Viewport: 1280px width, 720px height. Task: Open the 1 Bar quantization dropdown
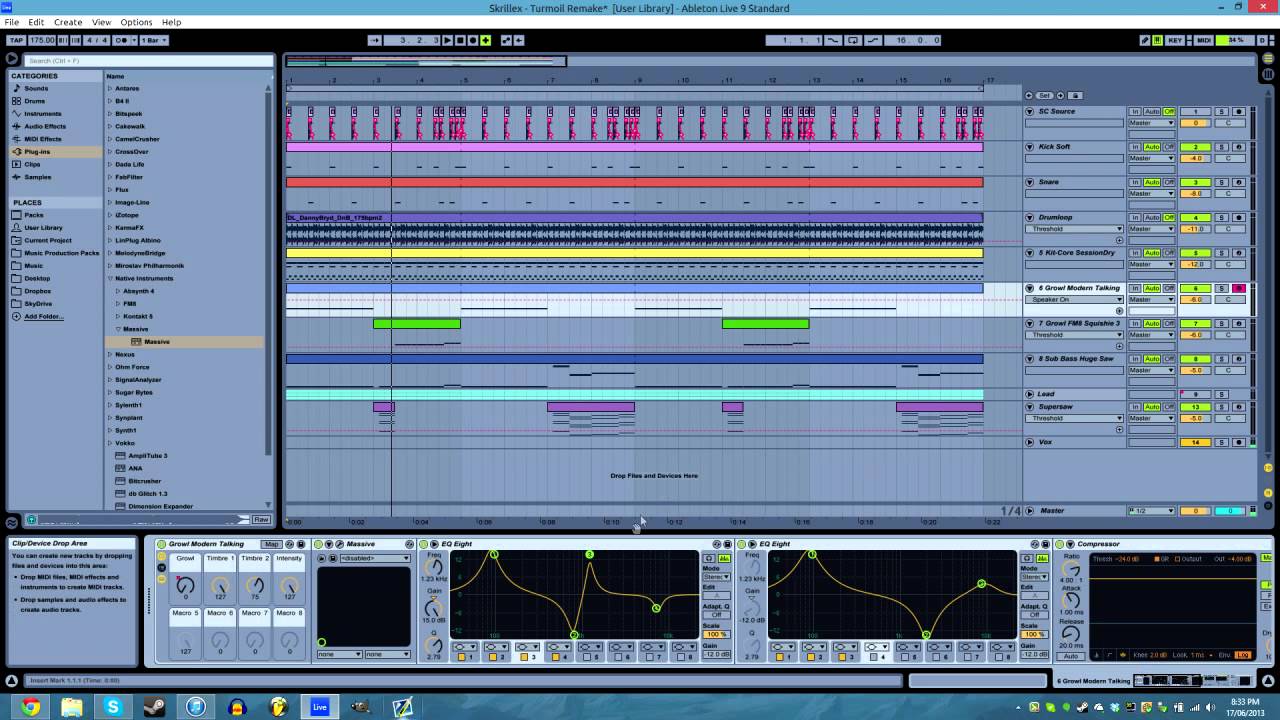[x=154, y=40]
